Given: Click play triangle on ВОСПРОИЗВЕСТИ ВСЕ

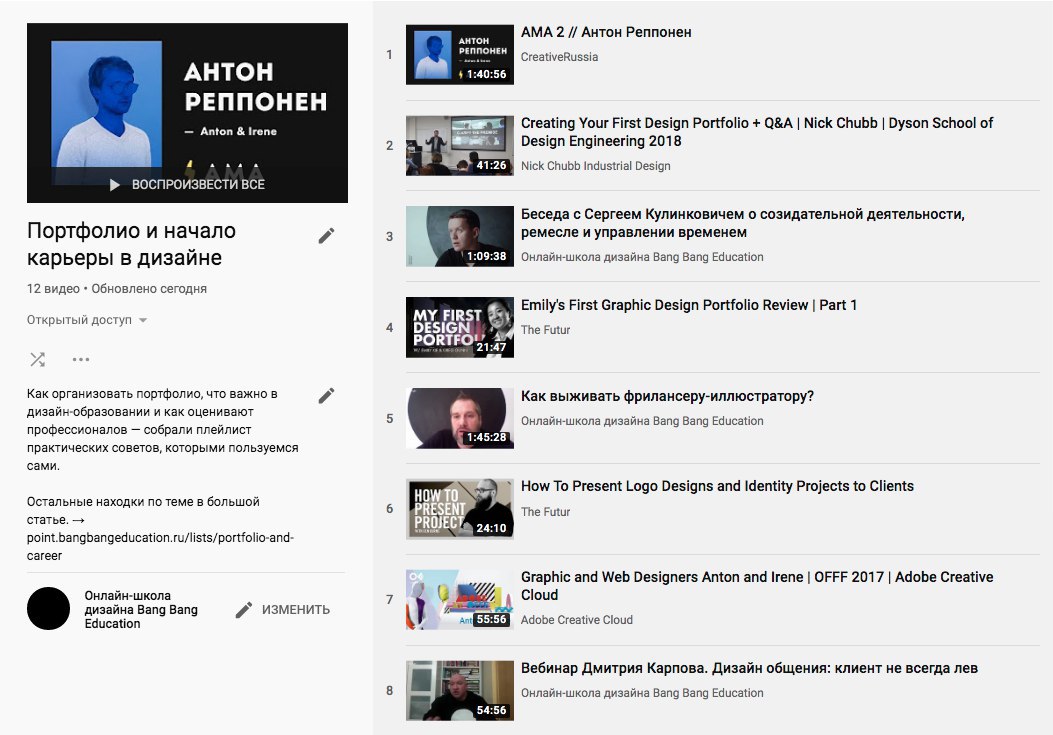Looking at the screenshot, I should point(115,185).
